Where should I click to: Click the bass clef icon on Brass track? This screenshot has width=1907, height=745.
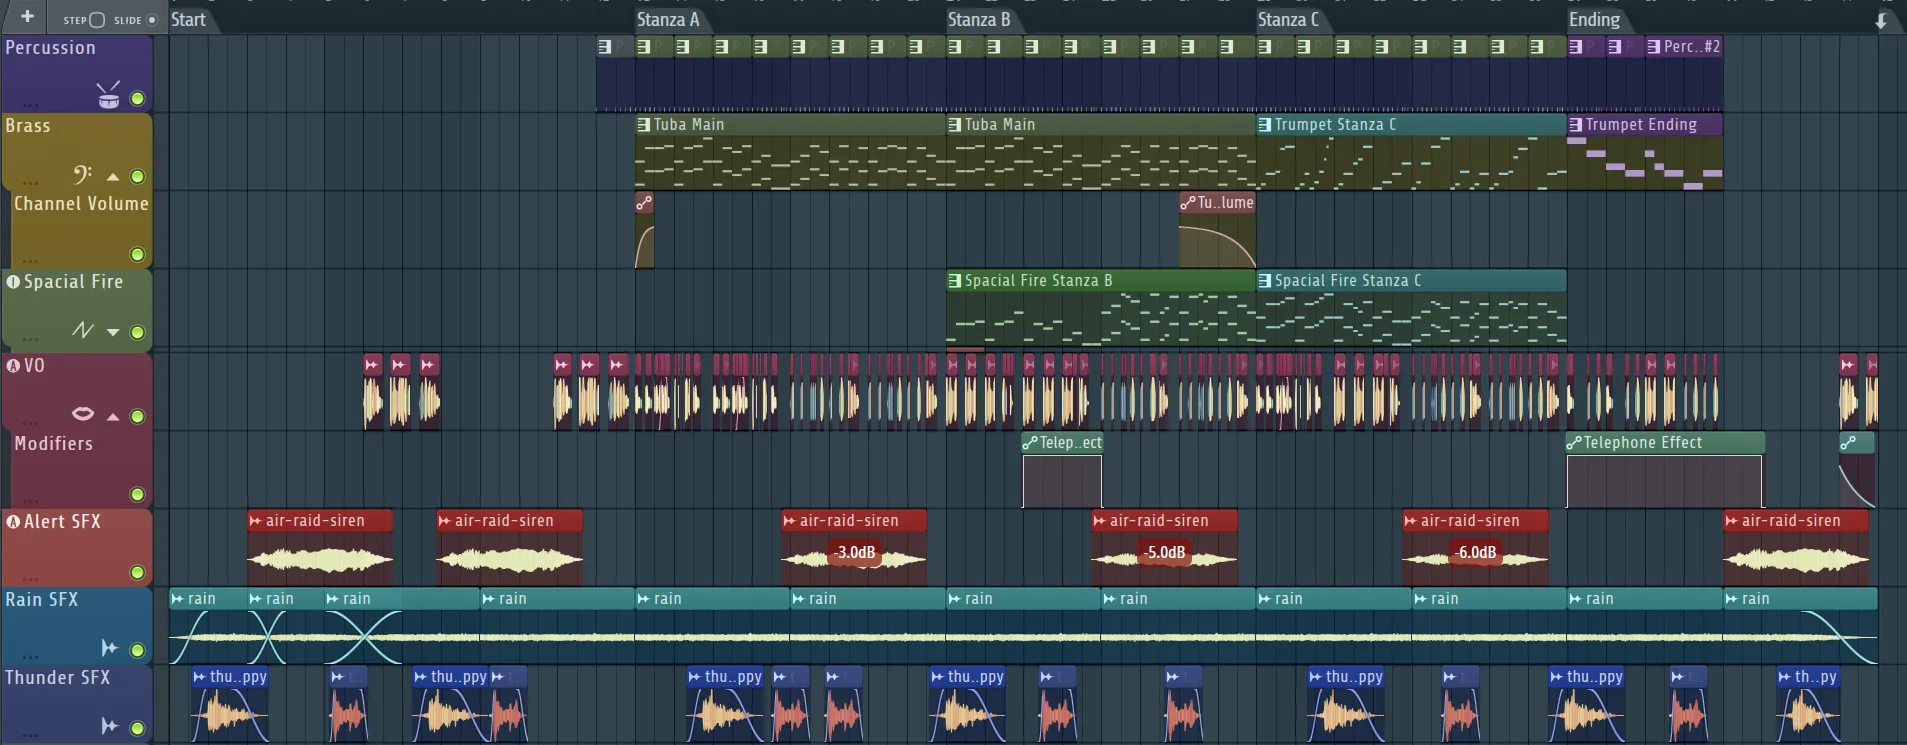pyautogui.click(x=82, y=175)
